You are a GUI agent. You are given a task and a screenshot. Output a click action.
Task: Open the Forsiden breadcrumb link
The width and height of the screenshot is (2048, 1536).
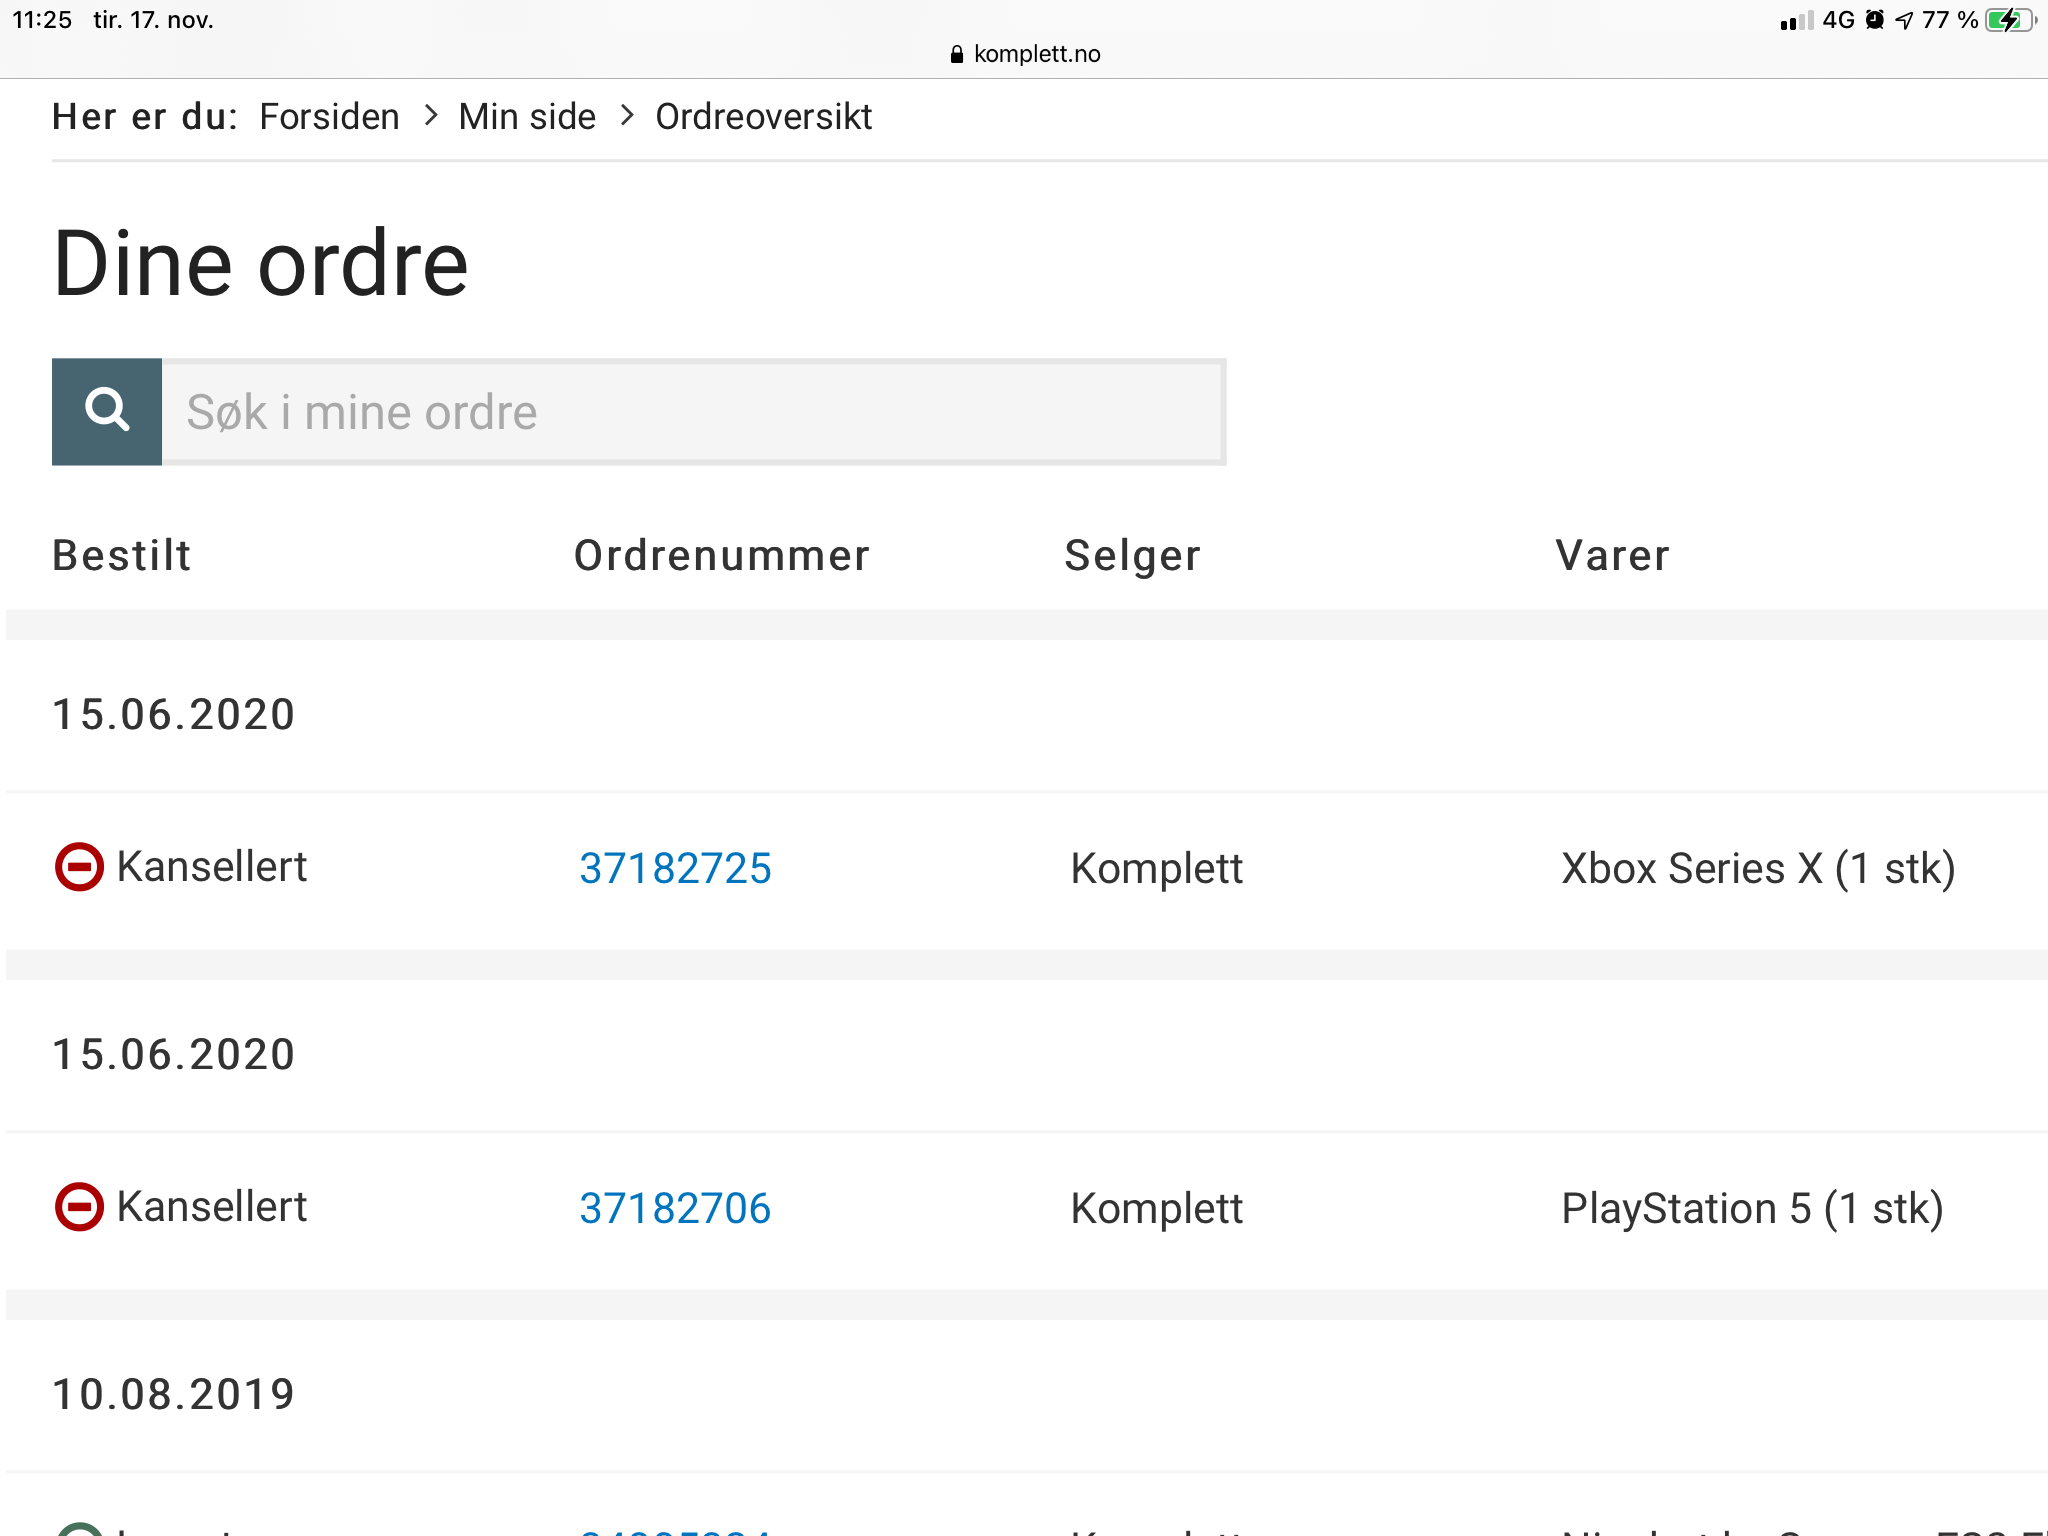(329, 117)
